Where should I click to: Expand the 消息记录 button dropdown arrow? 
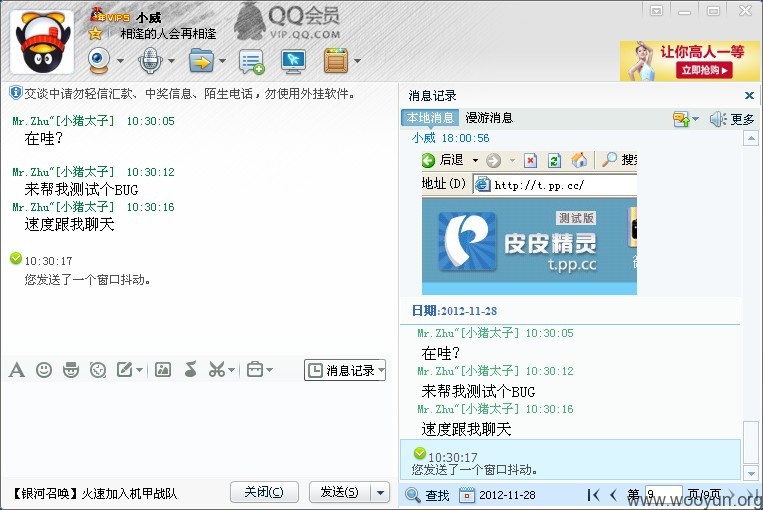coord(382,371)
